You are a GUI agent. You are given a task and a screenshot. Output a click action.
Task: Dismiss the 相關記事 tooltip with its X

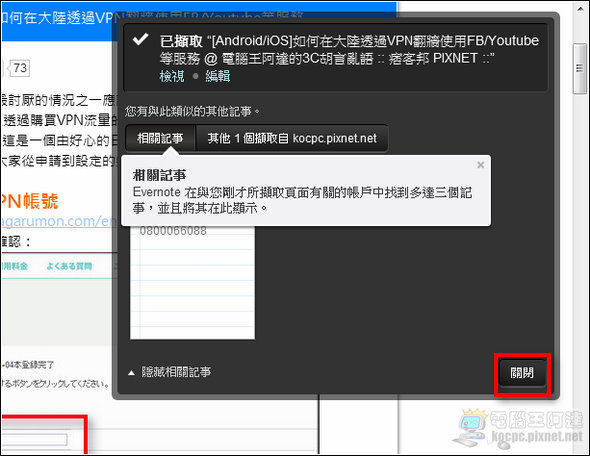click(x=481, y=165)
